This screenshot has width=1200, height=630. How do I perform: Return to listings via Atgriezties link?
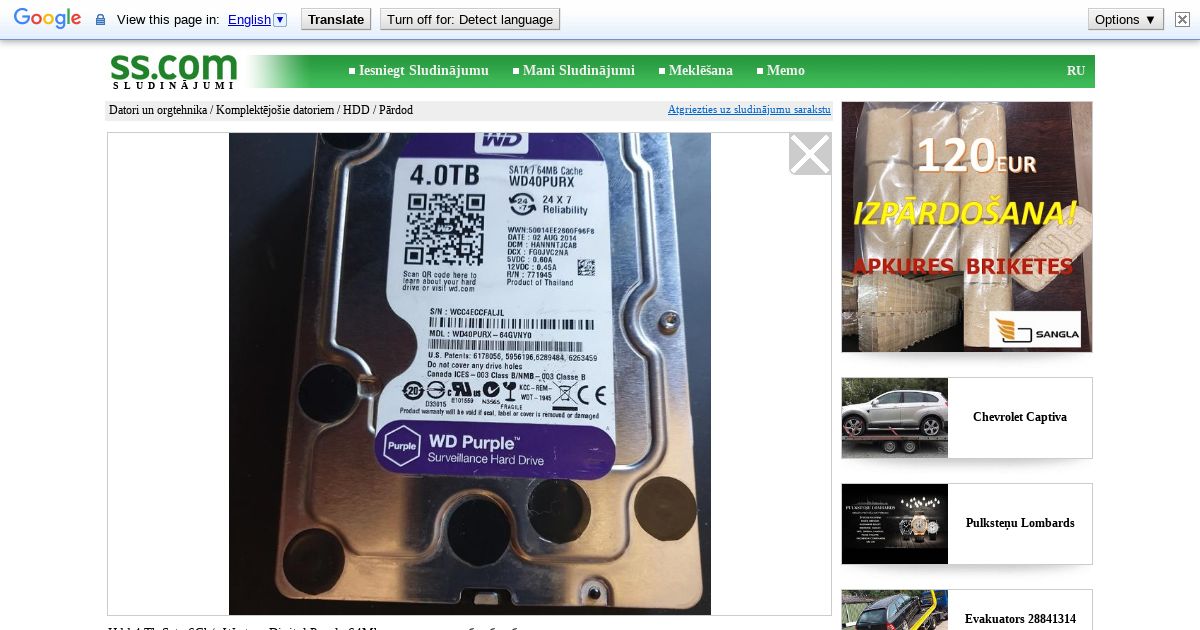click(749, 110)
